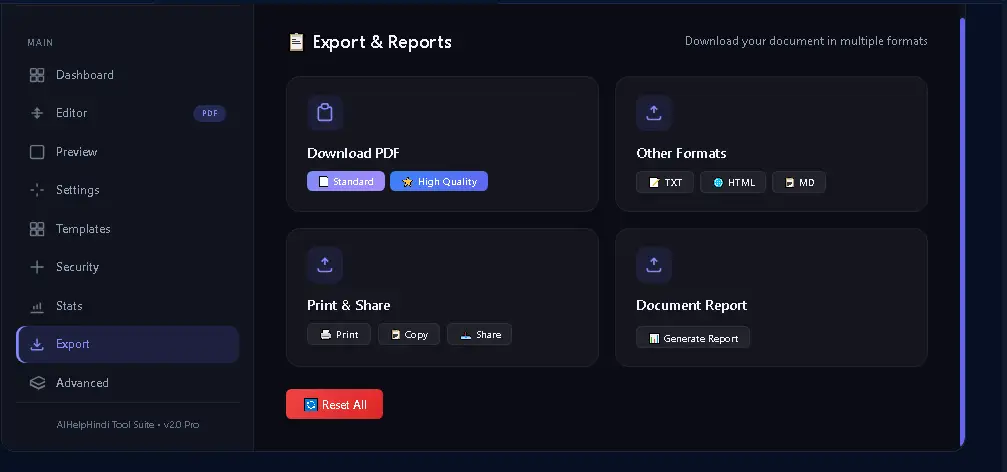
Task: Export document as TXT
Action: tap(665, 182)
